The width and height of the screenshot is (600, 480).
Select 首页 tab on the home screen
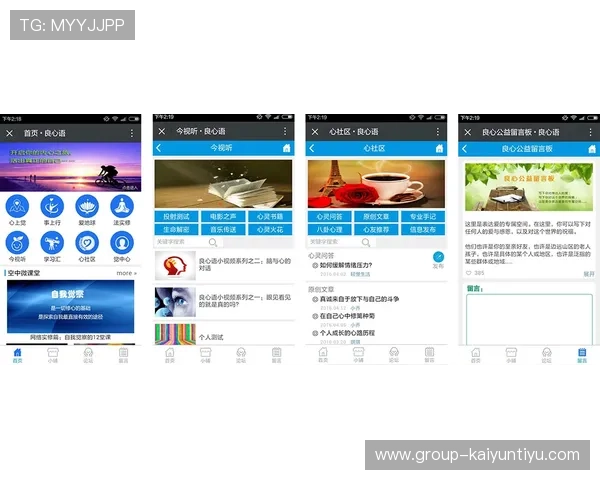[x=17, y=355]
